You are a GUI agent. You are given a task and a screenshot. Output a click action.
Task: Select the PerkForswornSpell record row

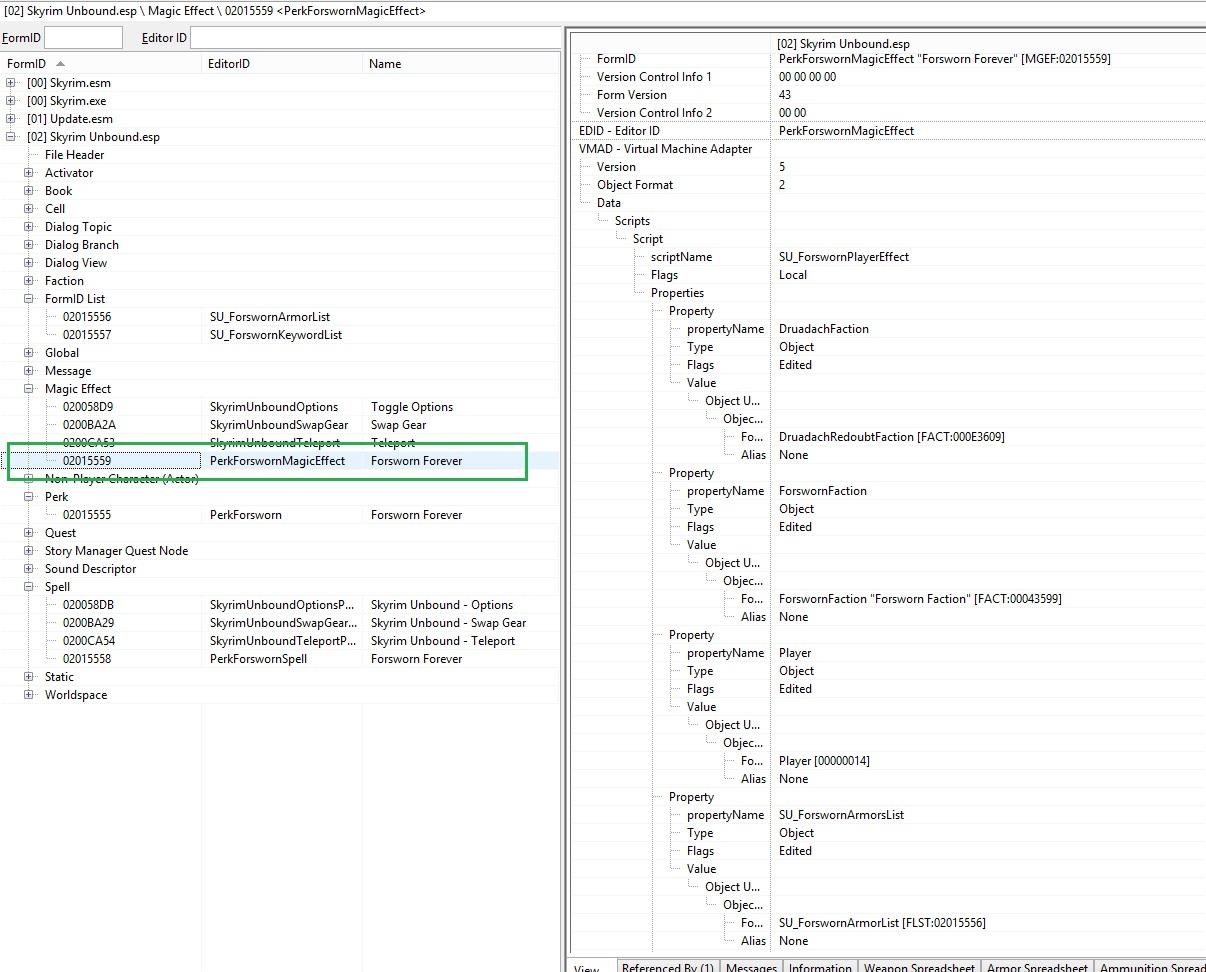(280, 659)
